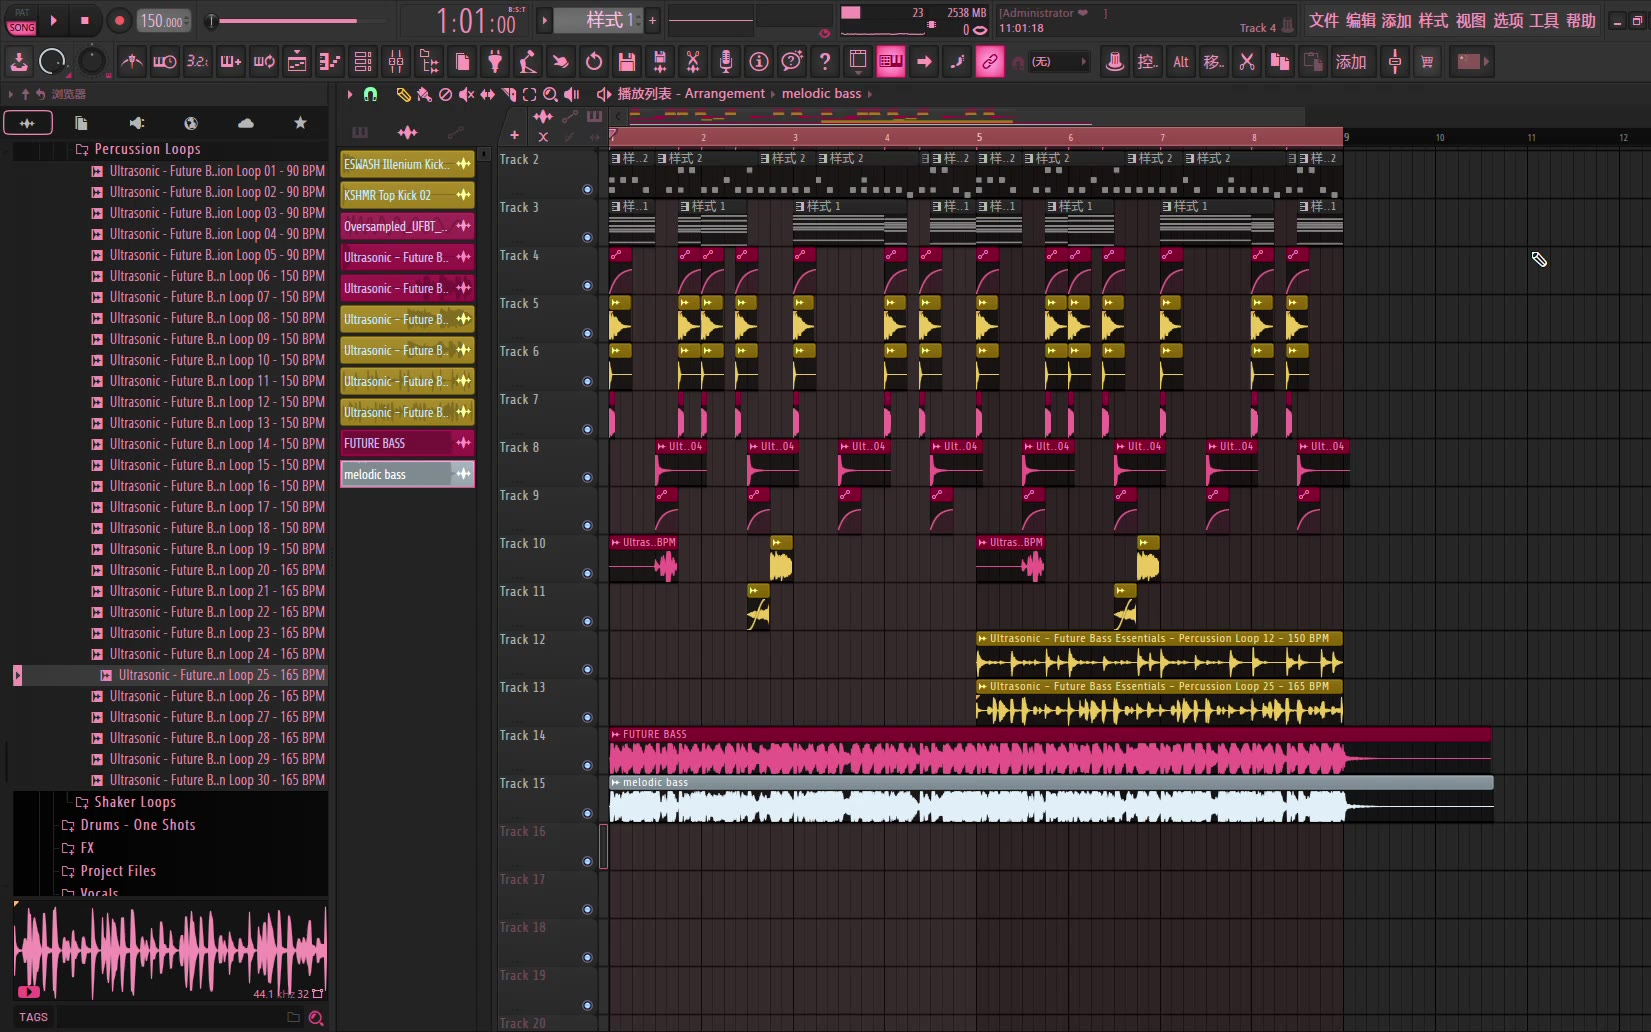Click the floppy-disk save icon
This screenshot has height=1032, width=1651.
tap(627, 62)
